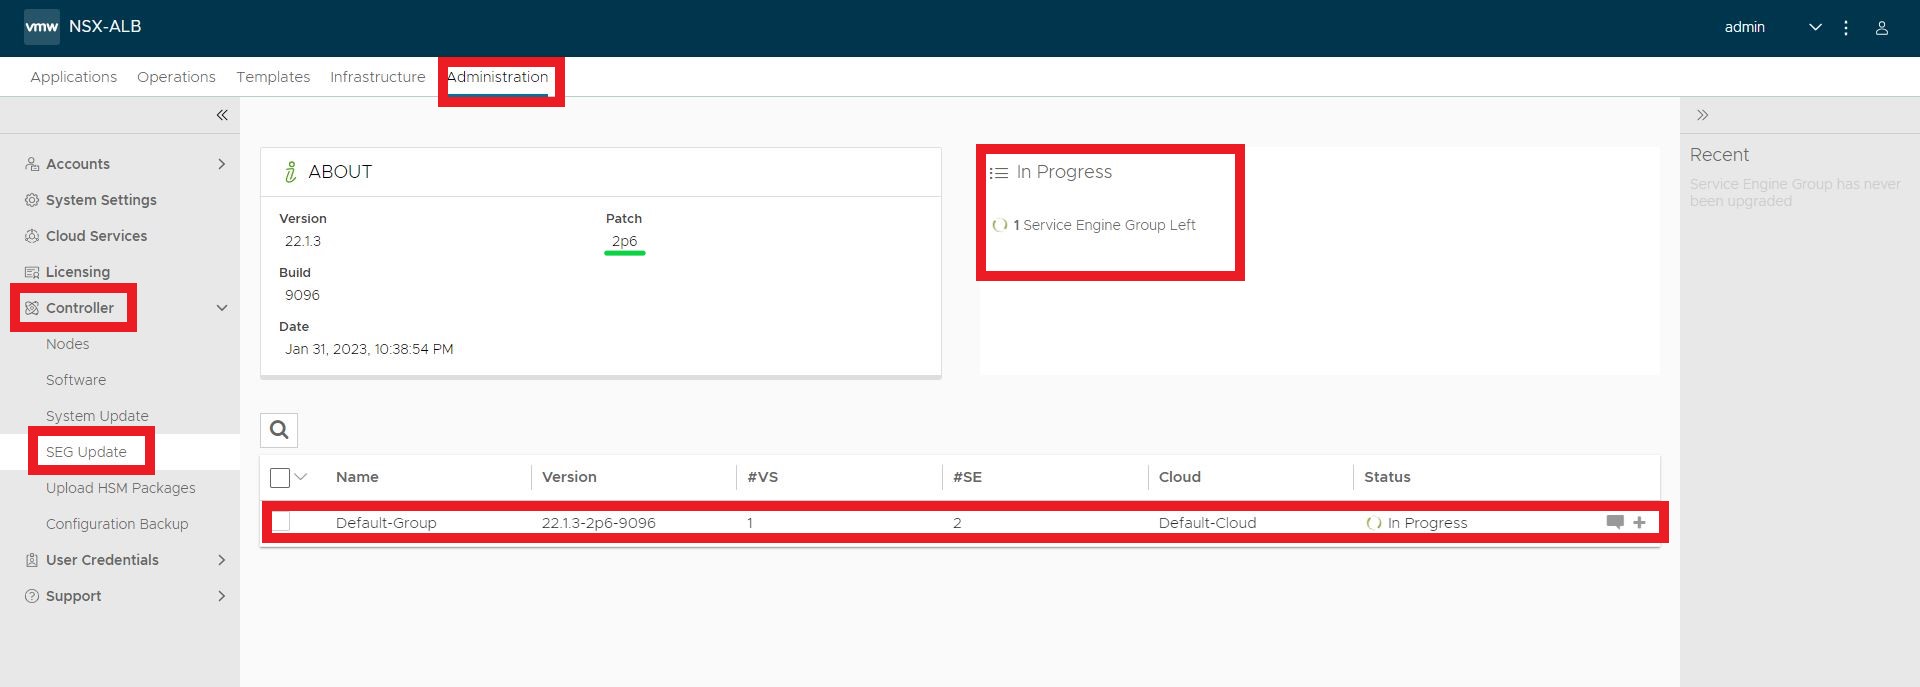This screenshot has height=687, width=1920.
Task: Click the date Jan 31, 2023 value
Action: click(369, 349)
